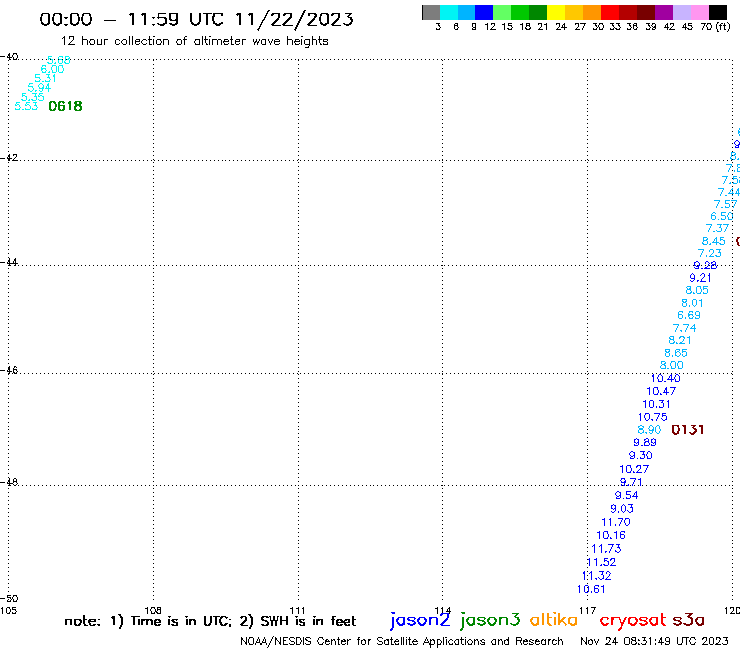Click the bright red swatch in the color scale

[610, 12]
